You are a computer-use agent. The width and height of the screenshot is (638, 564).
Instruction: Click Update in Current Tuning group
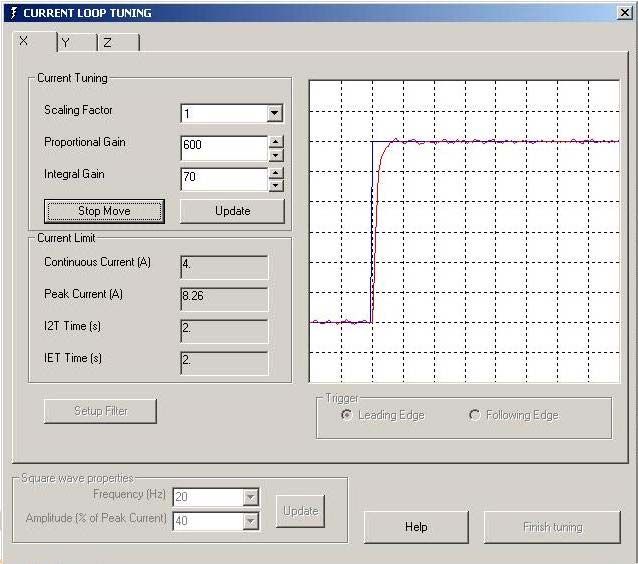click(232, 211)
